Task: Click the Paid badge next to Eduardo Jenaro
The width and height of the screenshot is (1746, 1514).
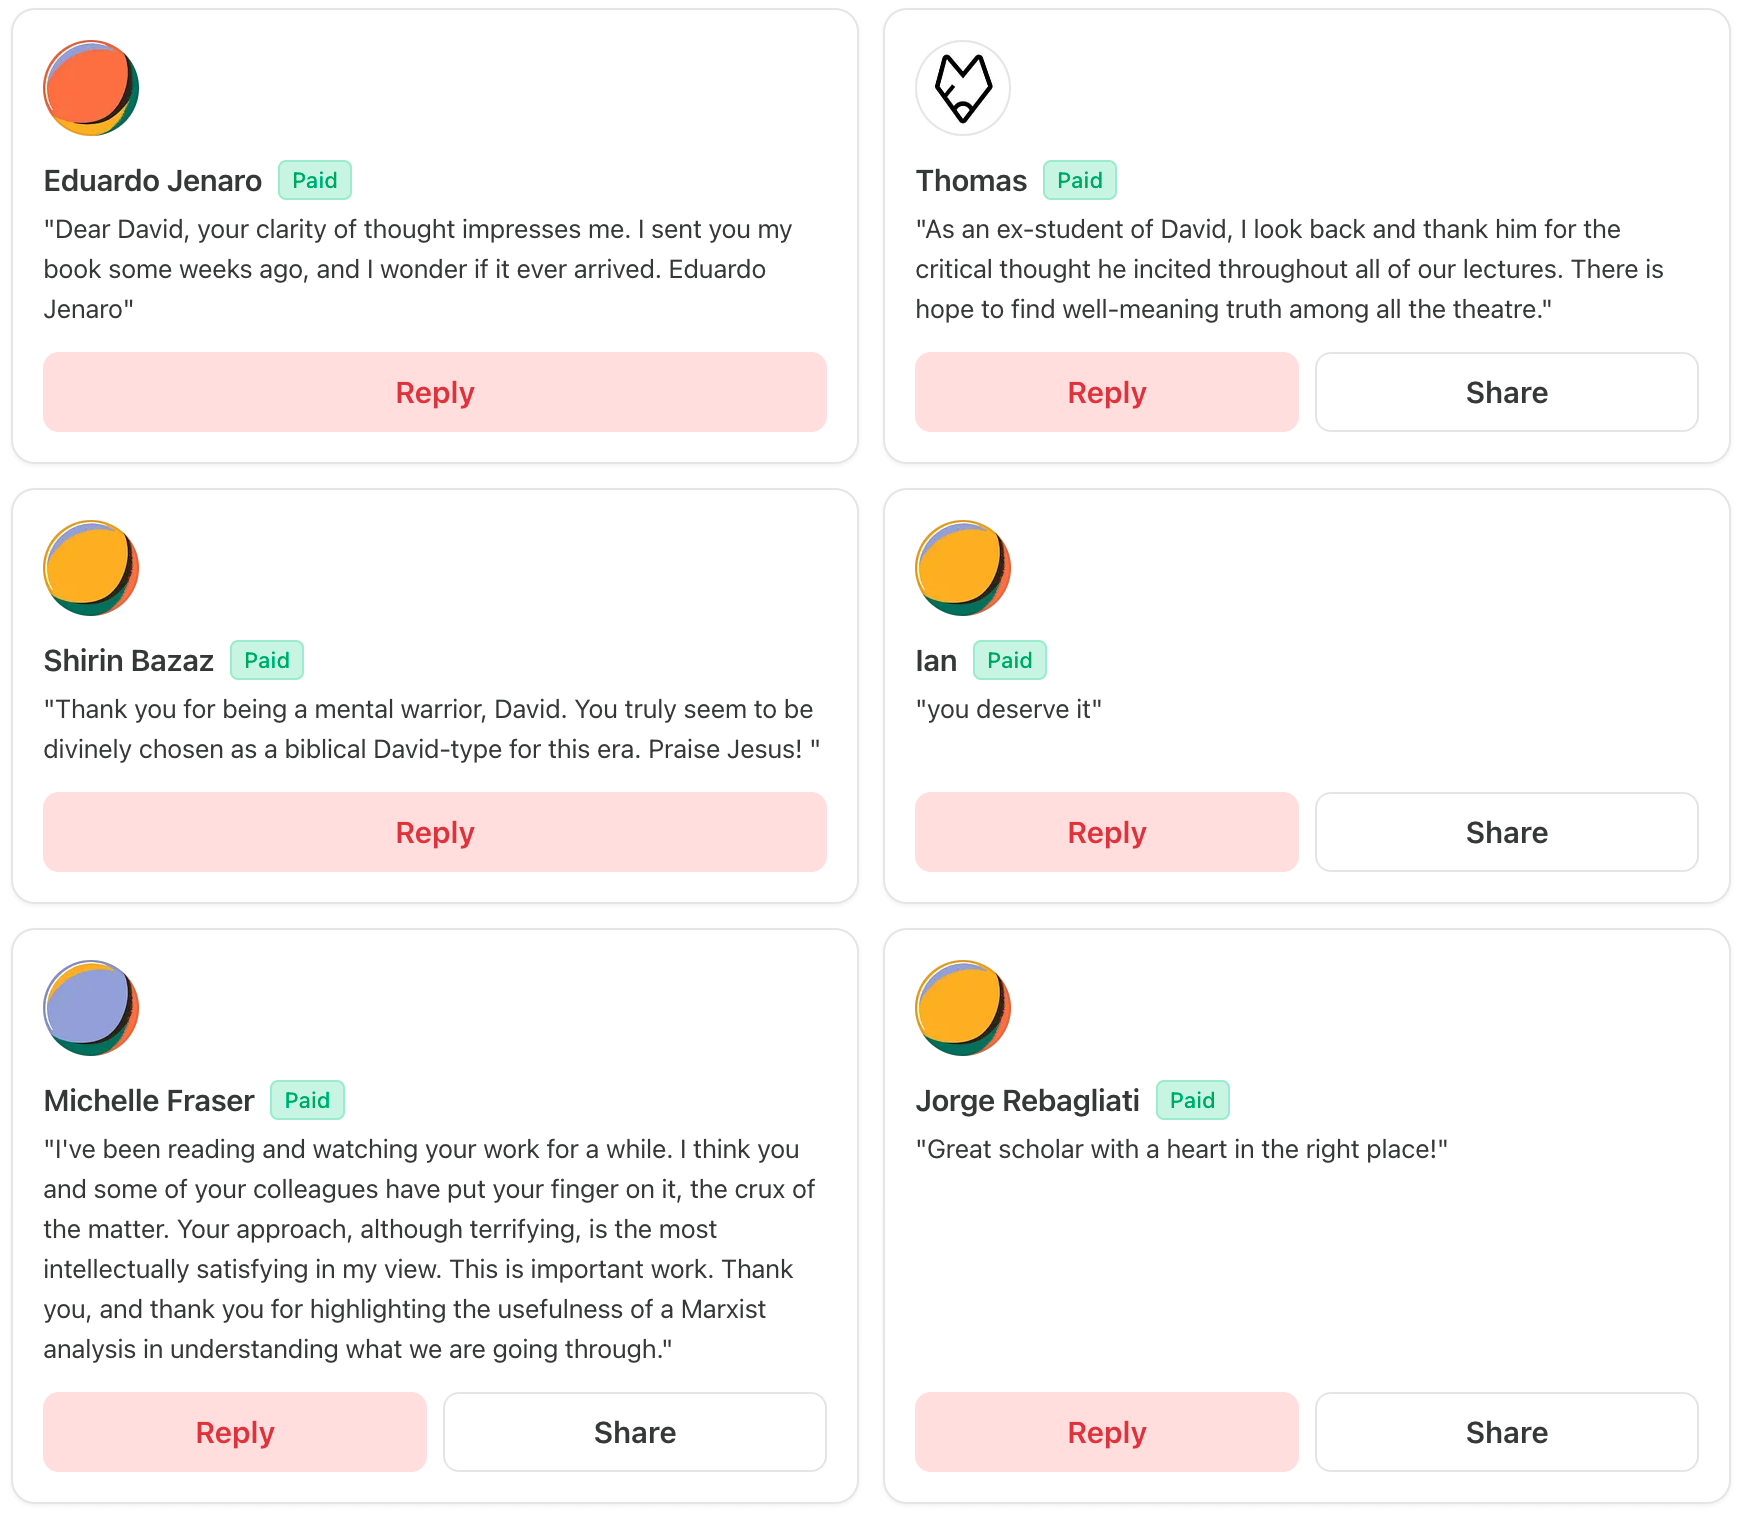Action: (x=314, y=180)
